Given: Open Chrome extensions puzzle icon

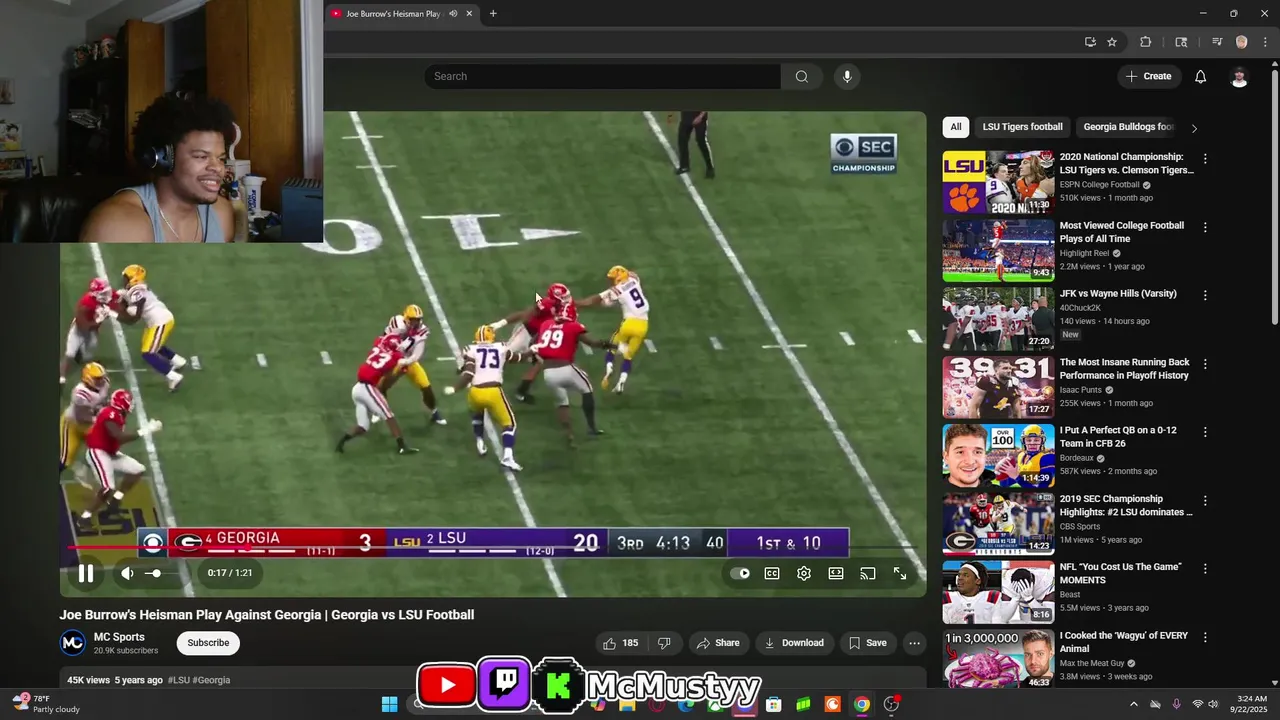Looking at the screenshot, I should click(1146, 42).
